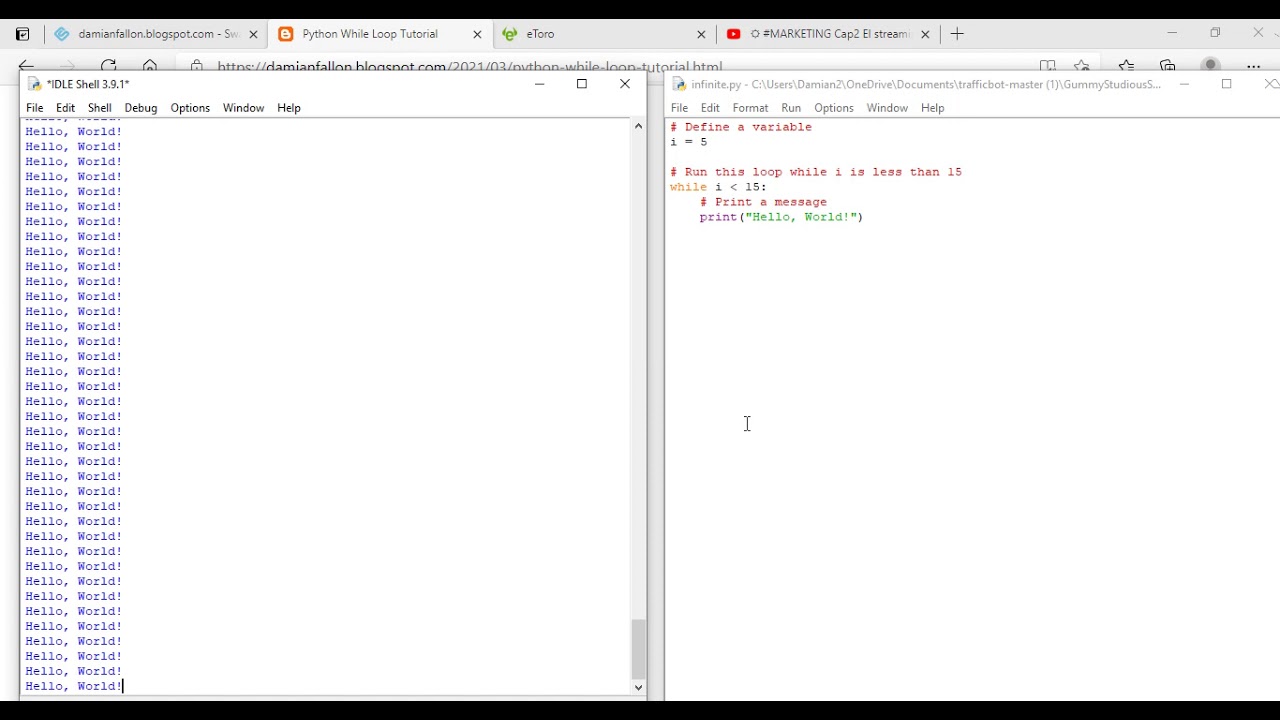Close the eToro tab
1280x720 pixels.
pos(701,34)
